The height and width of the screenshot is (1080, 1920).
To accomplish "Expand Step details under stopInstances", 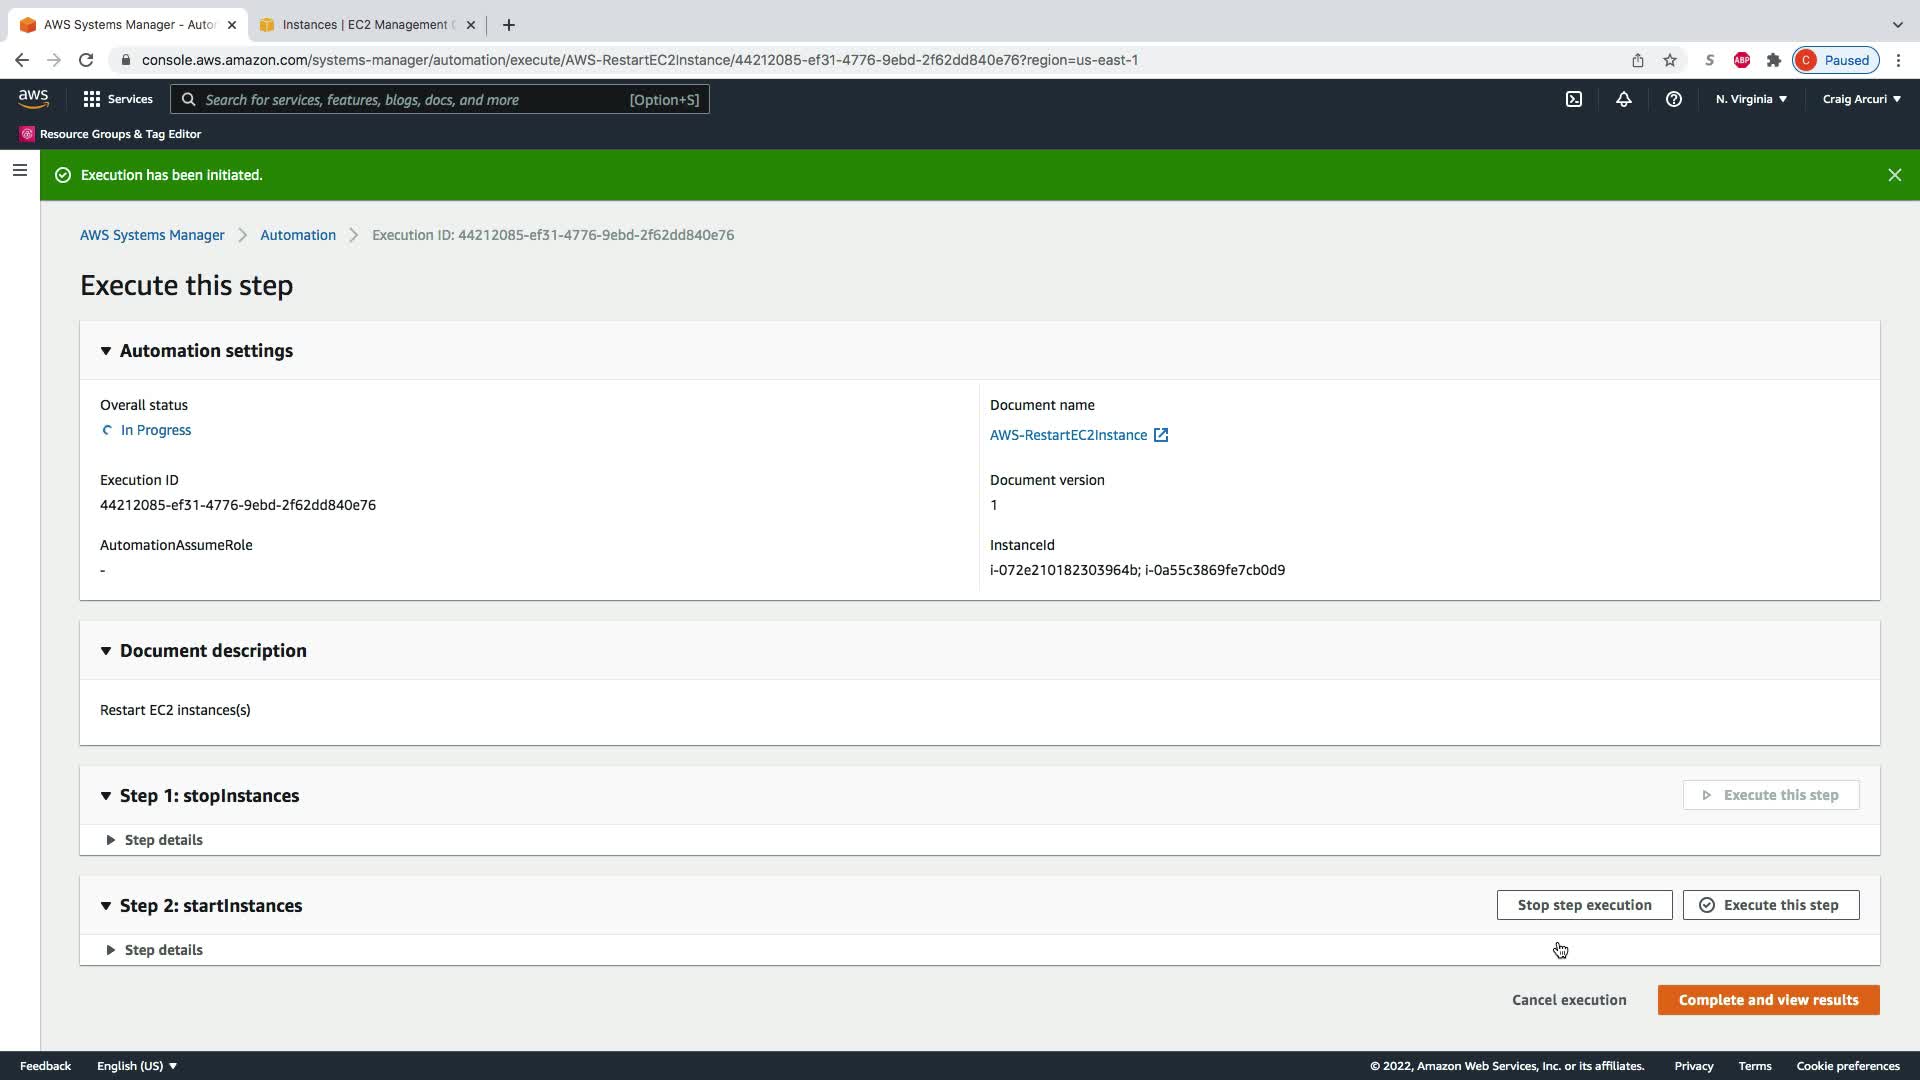I will (x=155, y=840).
